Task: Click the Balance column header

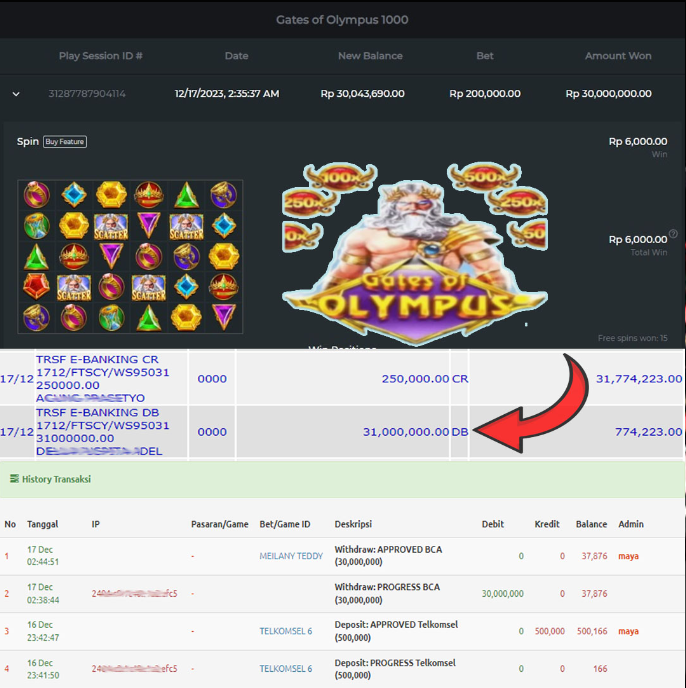Action: (591, 524)
